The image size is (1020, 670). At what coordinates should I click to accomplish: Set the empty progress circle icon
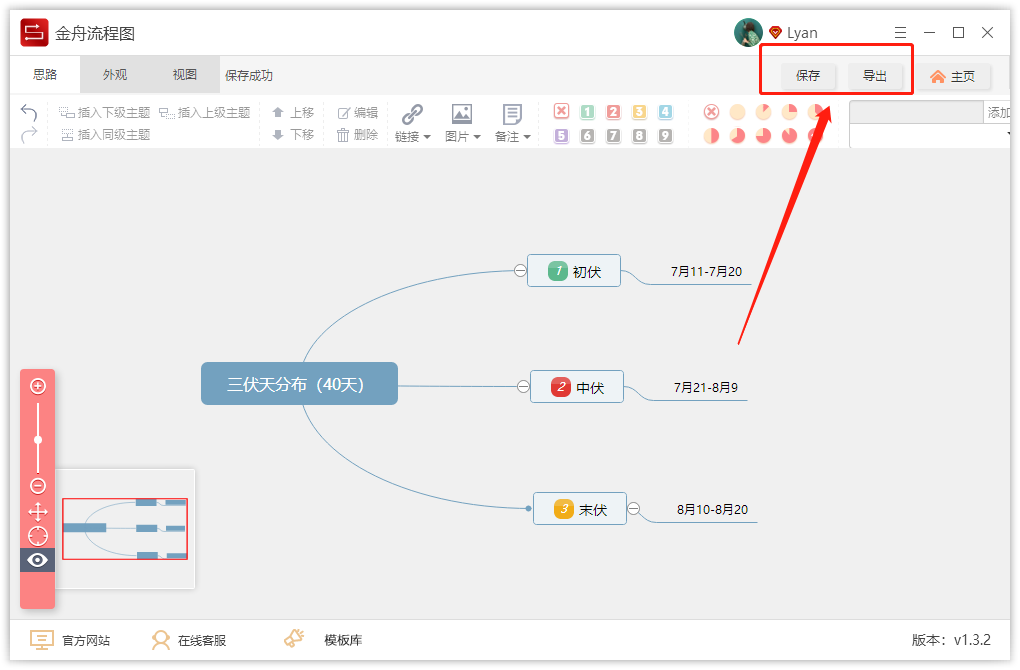point(737,112)
